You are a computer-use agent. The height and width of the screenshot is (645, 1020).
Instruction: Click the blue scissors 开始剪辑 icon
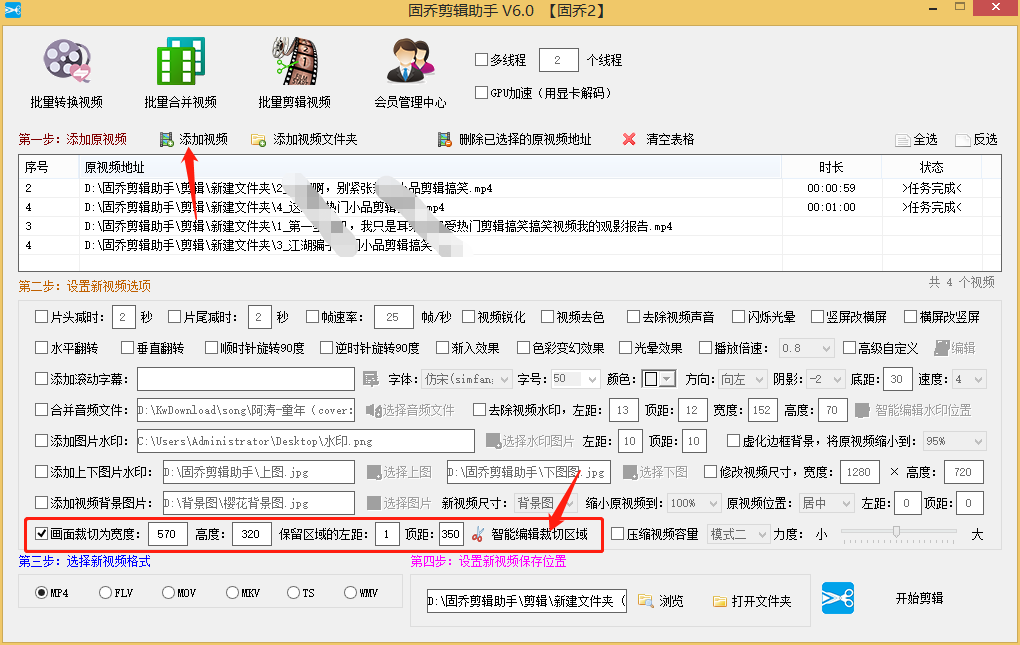[838, 598]
